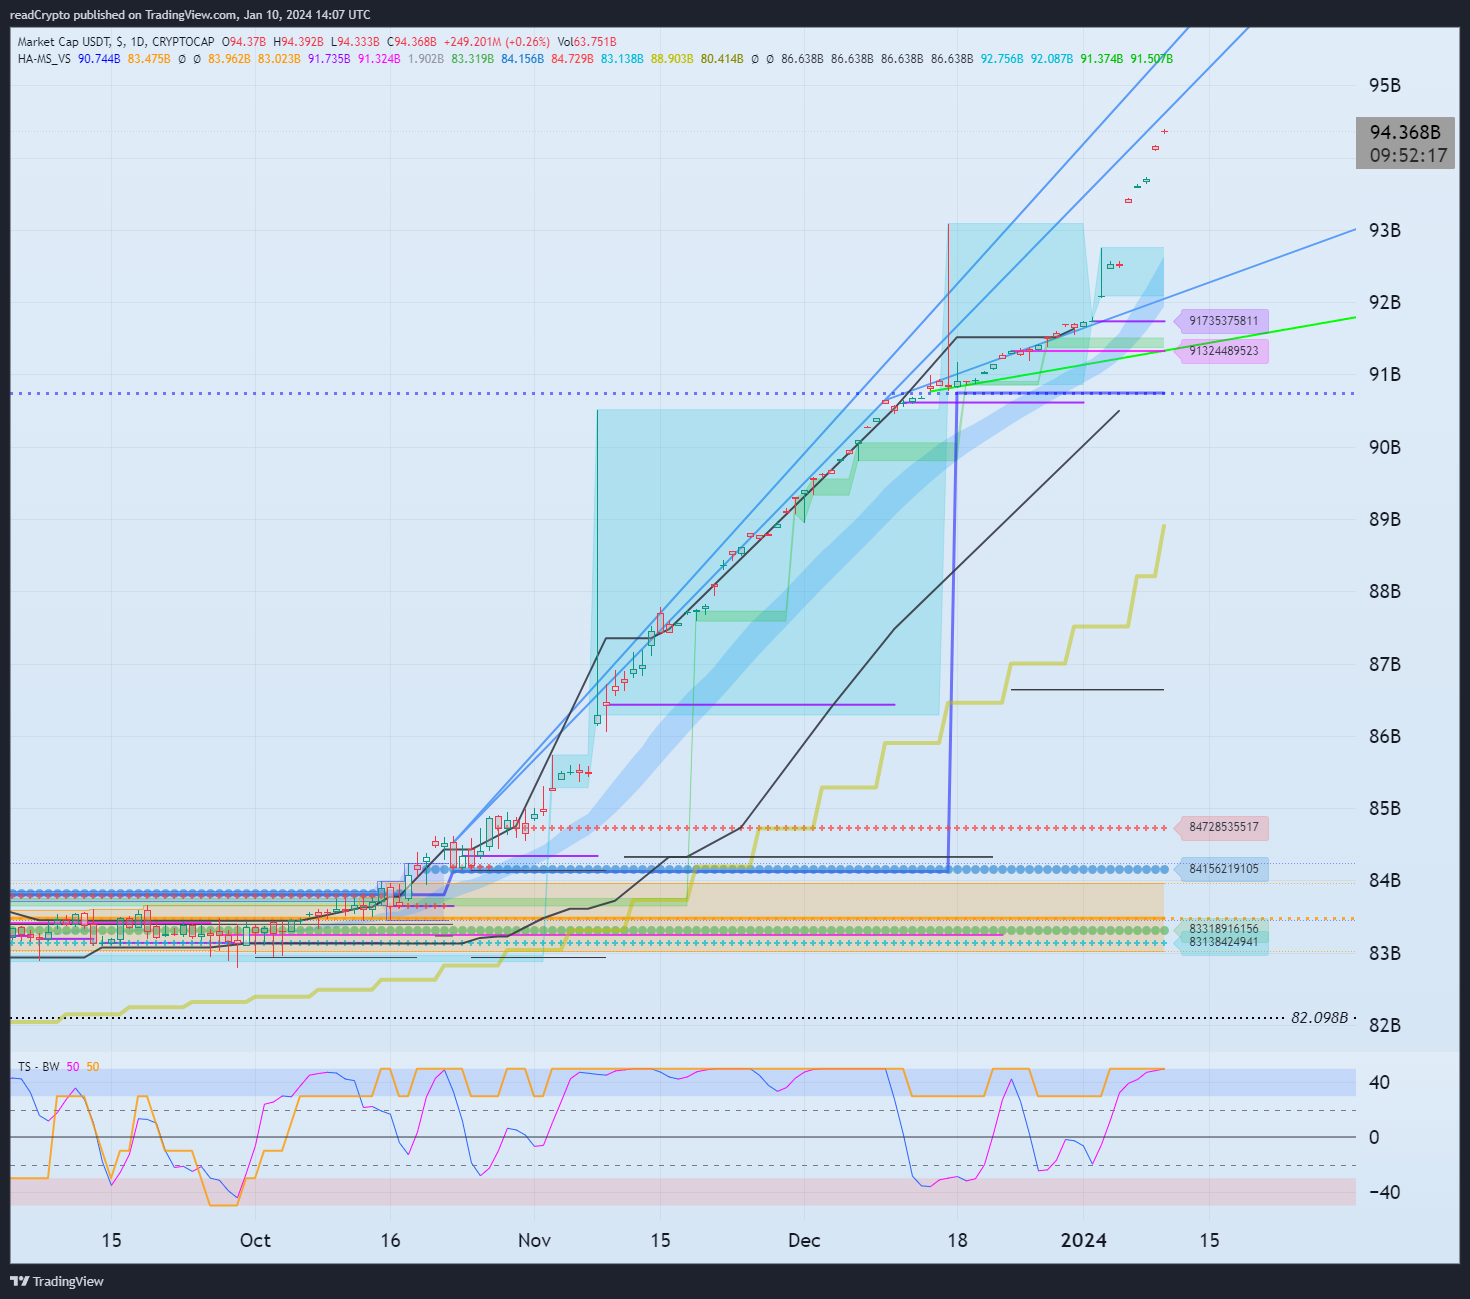The width and height of the screenshot is (1470, 1299).
Task: Click the 95B price axis label
Action: (x=1384, y=85)
